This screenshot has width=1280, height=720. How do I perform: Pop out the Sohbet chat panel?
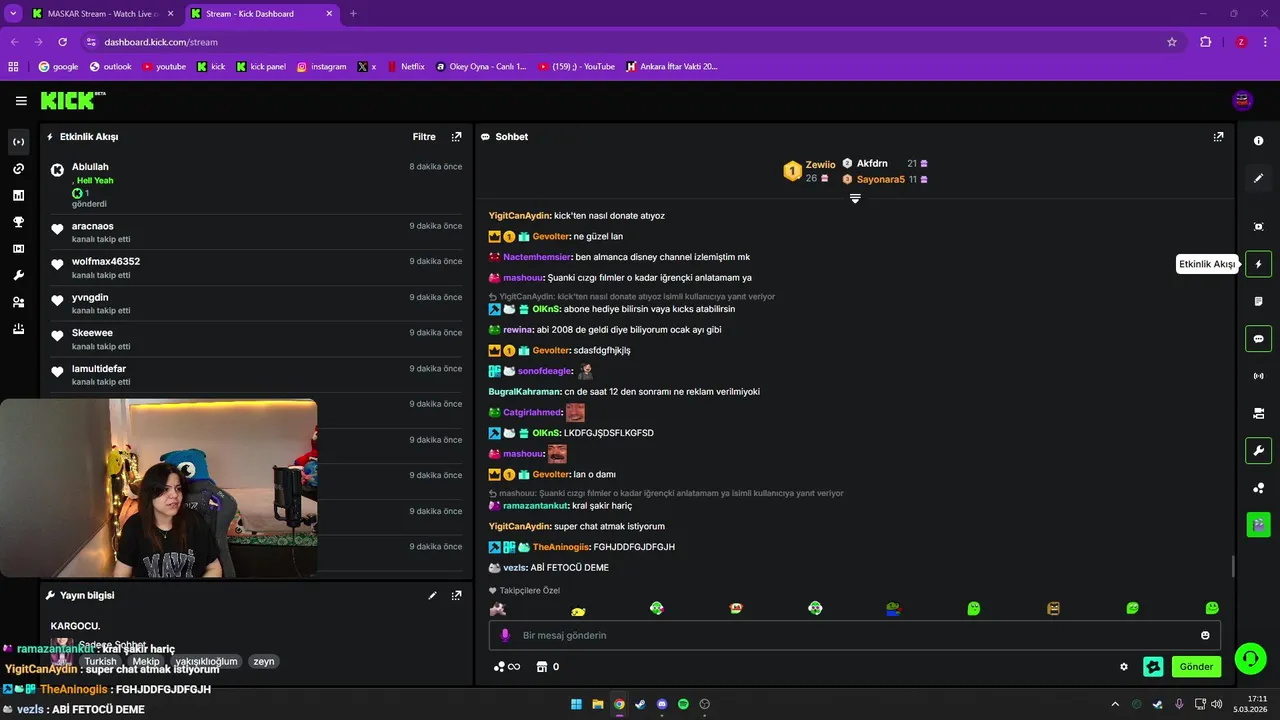coord(1218,137)
